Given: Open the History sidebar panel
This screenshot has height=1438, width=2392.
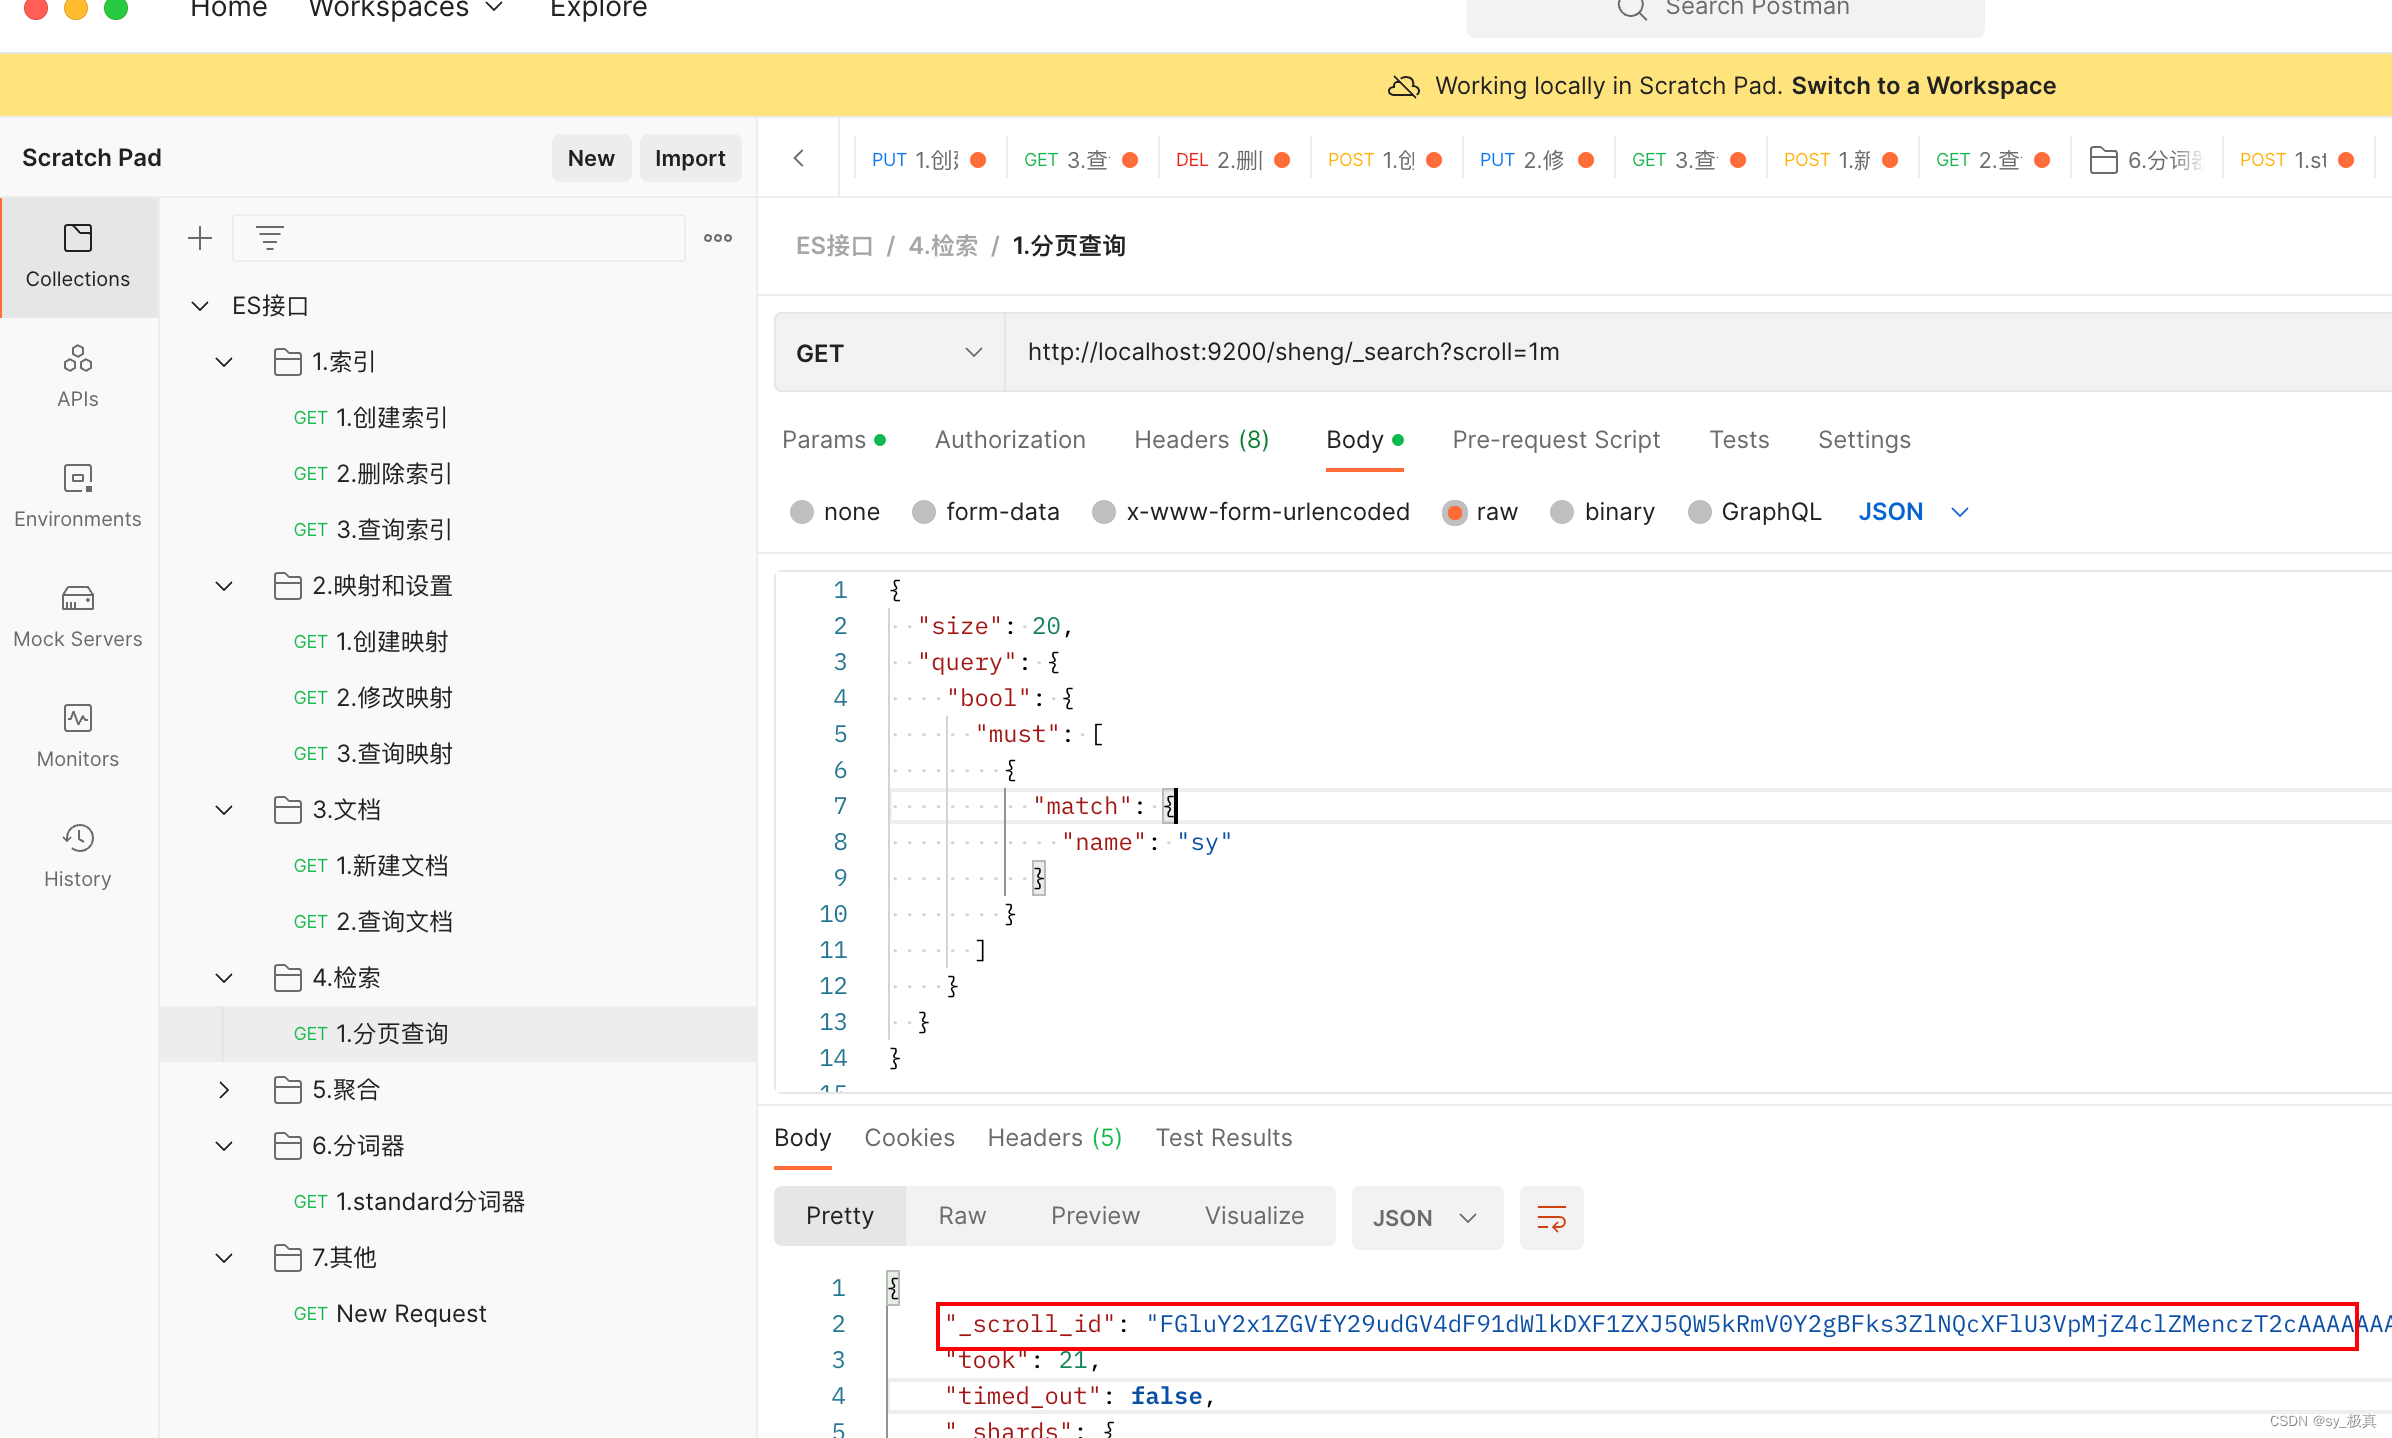Looking at the screenshot, I should pos(78,857).
